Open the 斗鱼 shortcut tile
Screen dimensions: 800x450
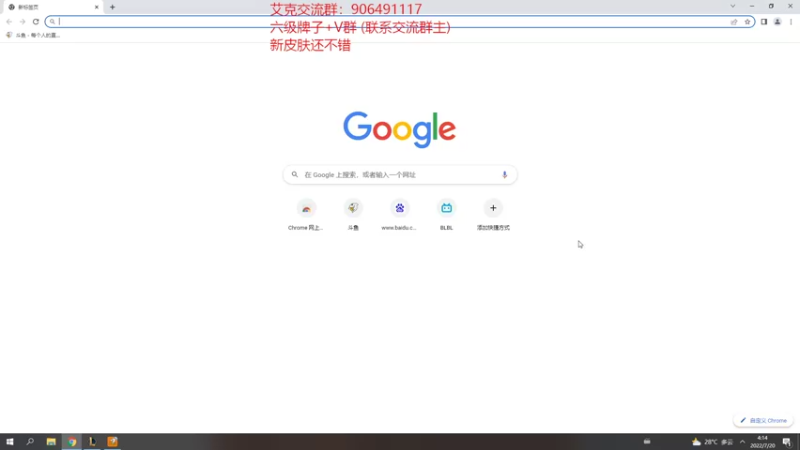[353, 214]
